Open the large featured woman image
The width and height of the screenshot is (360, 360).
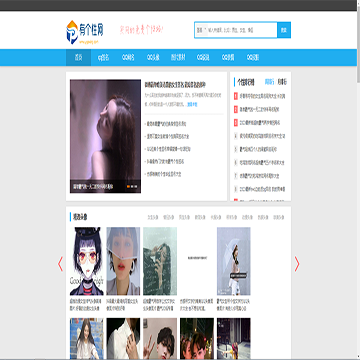[105, 136]
